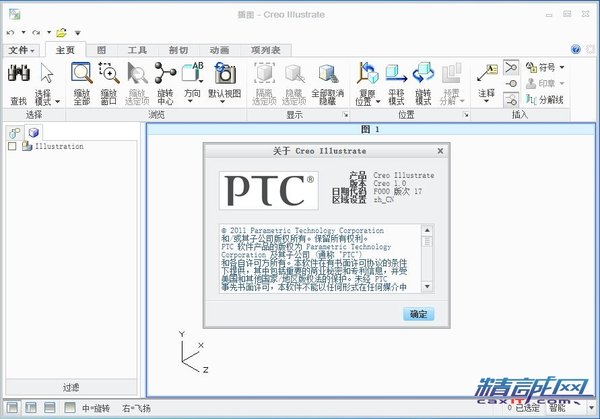Click the undo arrow in quick access toolbar

pos(11,33)
